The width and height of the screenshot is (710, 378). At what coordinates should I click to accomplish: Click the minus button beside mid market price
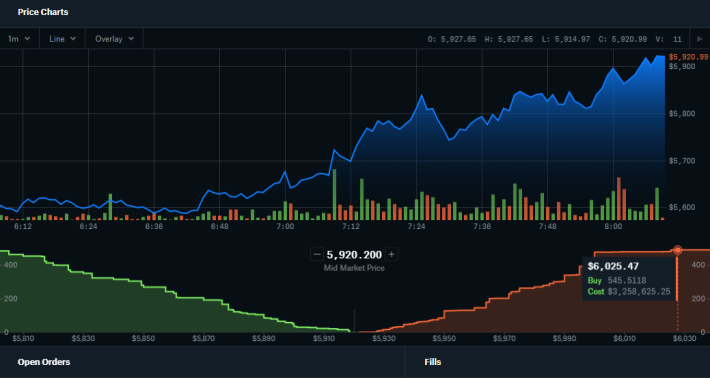point(317,254)
